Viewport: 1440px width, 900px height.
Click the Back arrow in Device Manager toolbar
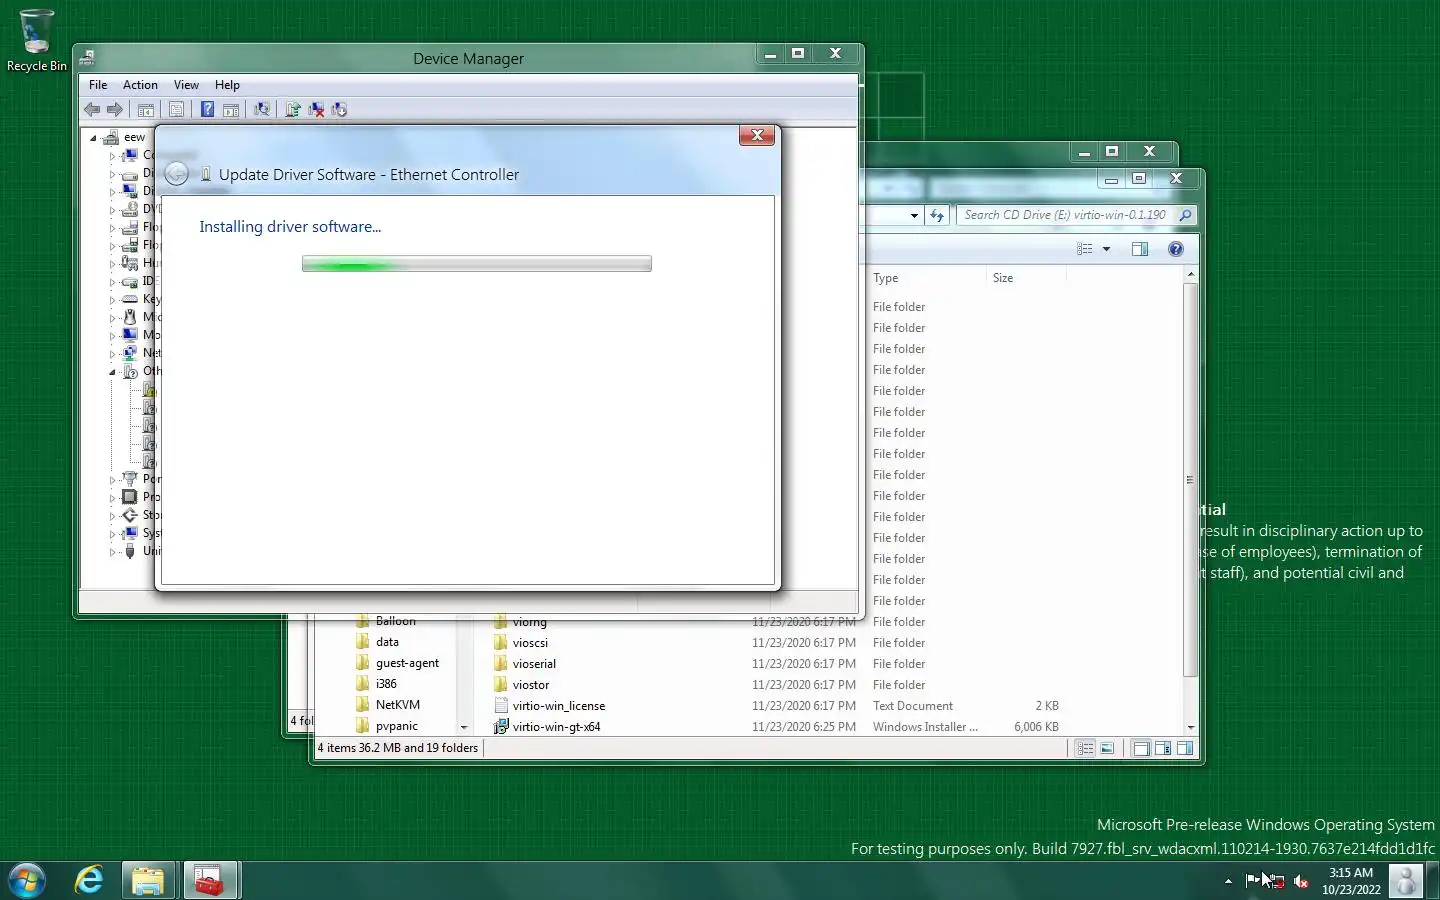click(x=92, y=110)
